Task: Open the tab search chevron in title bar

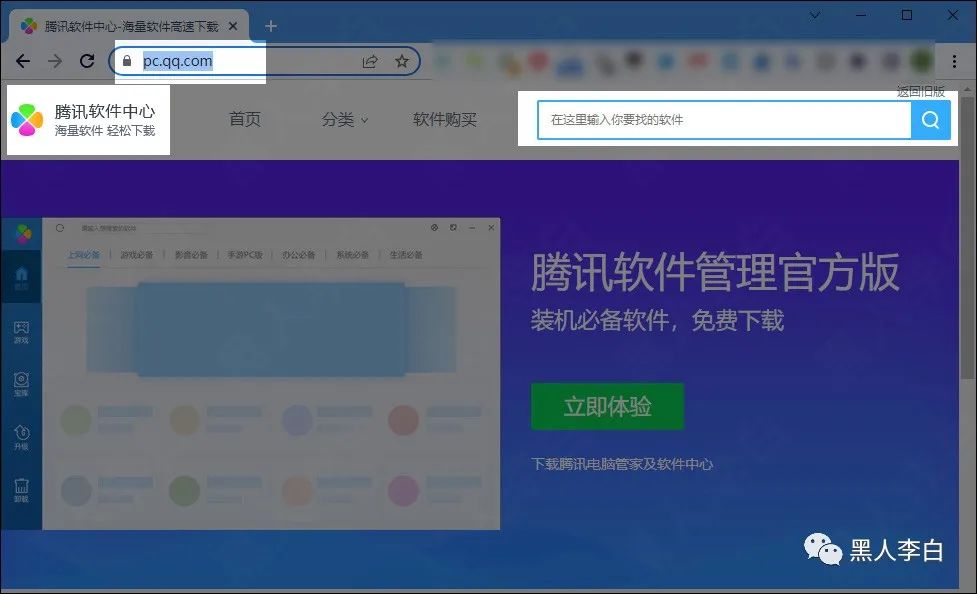Action: pos(814,15)
